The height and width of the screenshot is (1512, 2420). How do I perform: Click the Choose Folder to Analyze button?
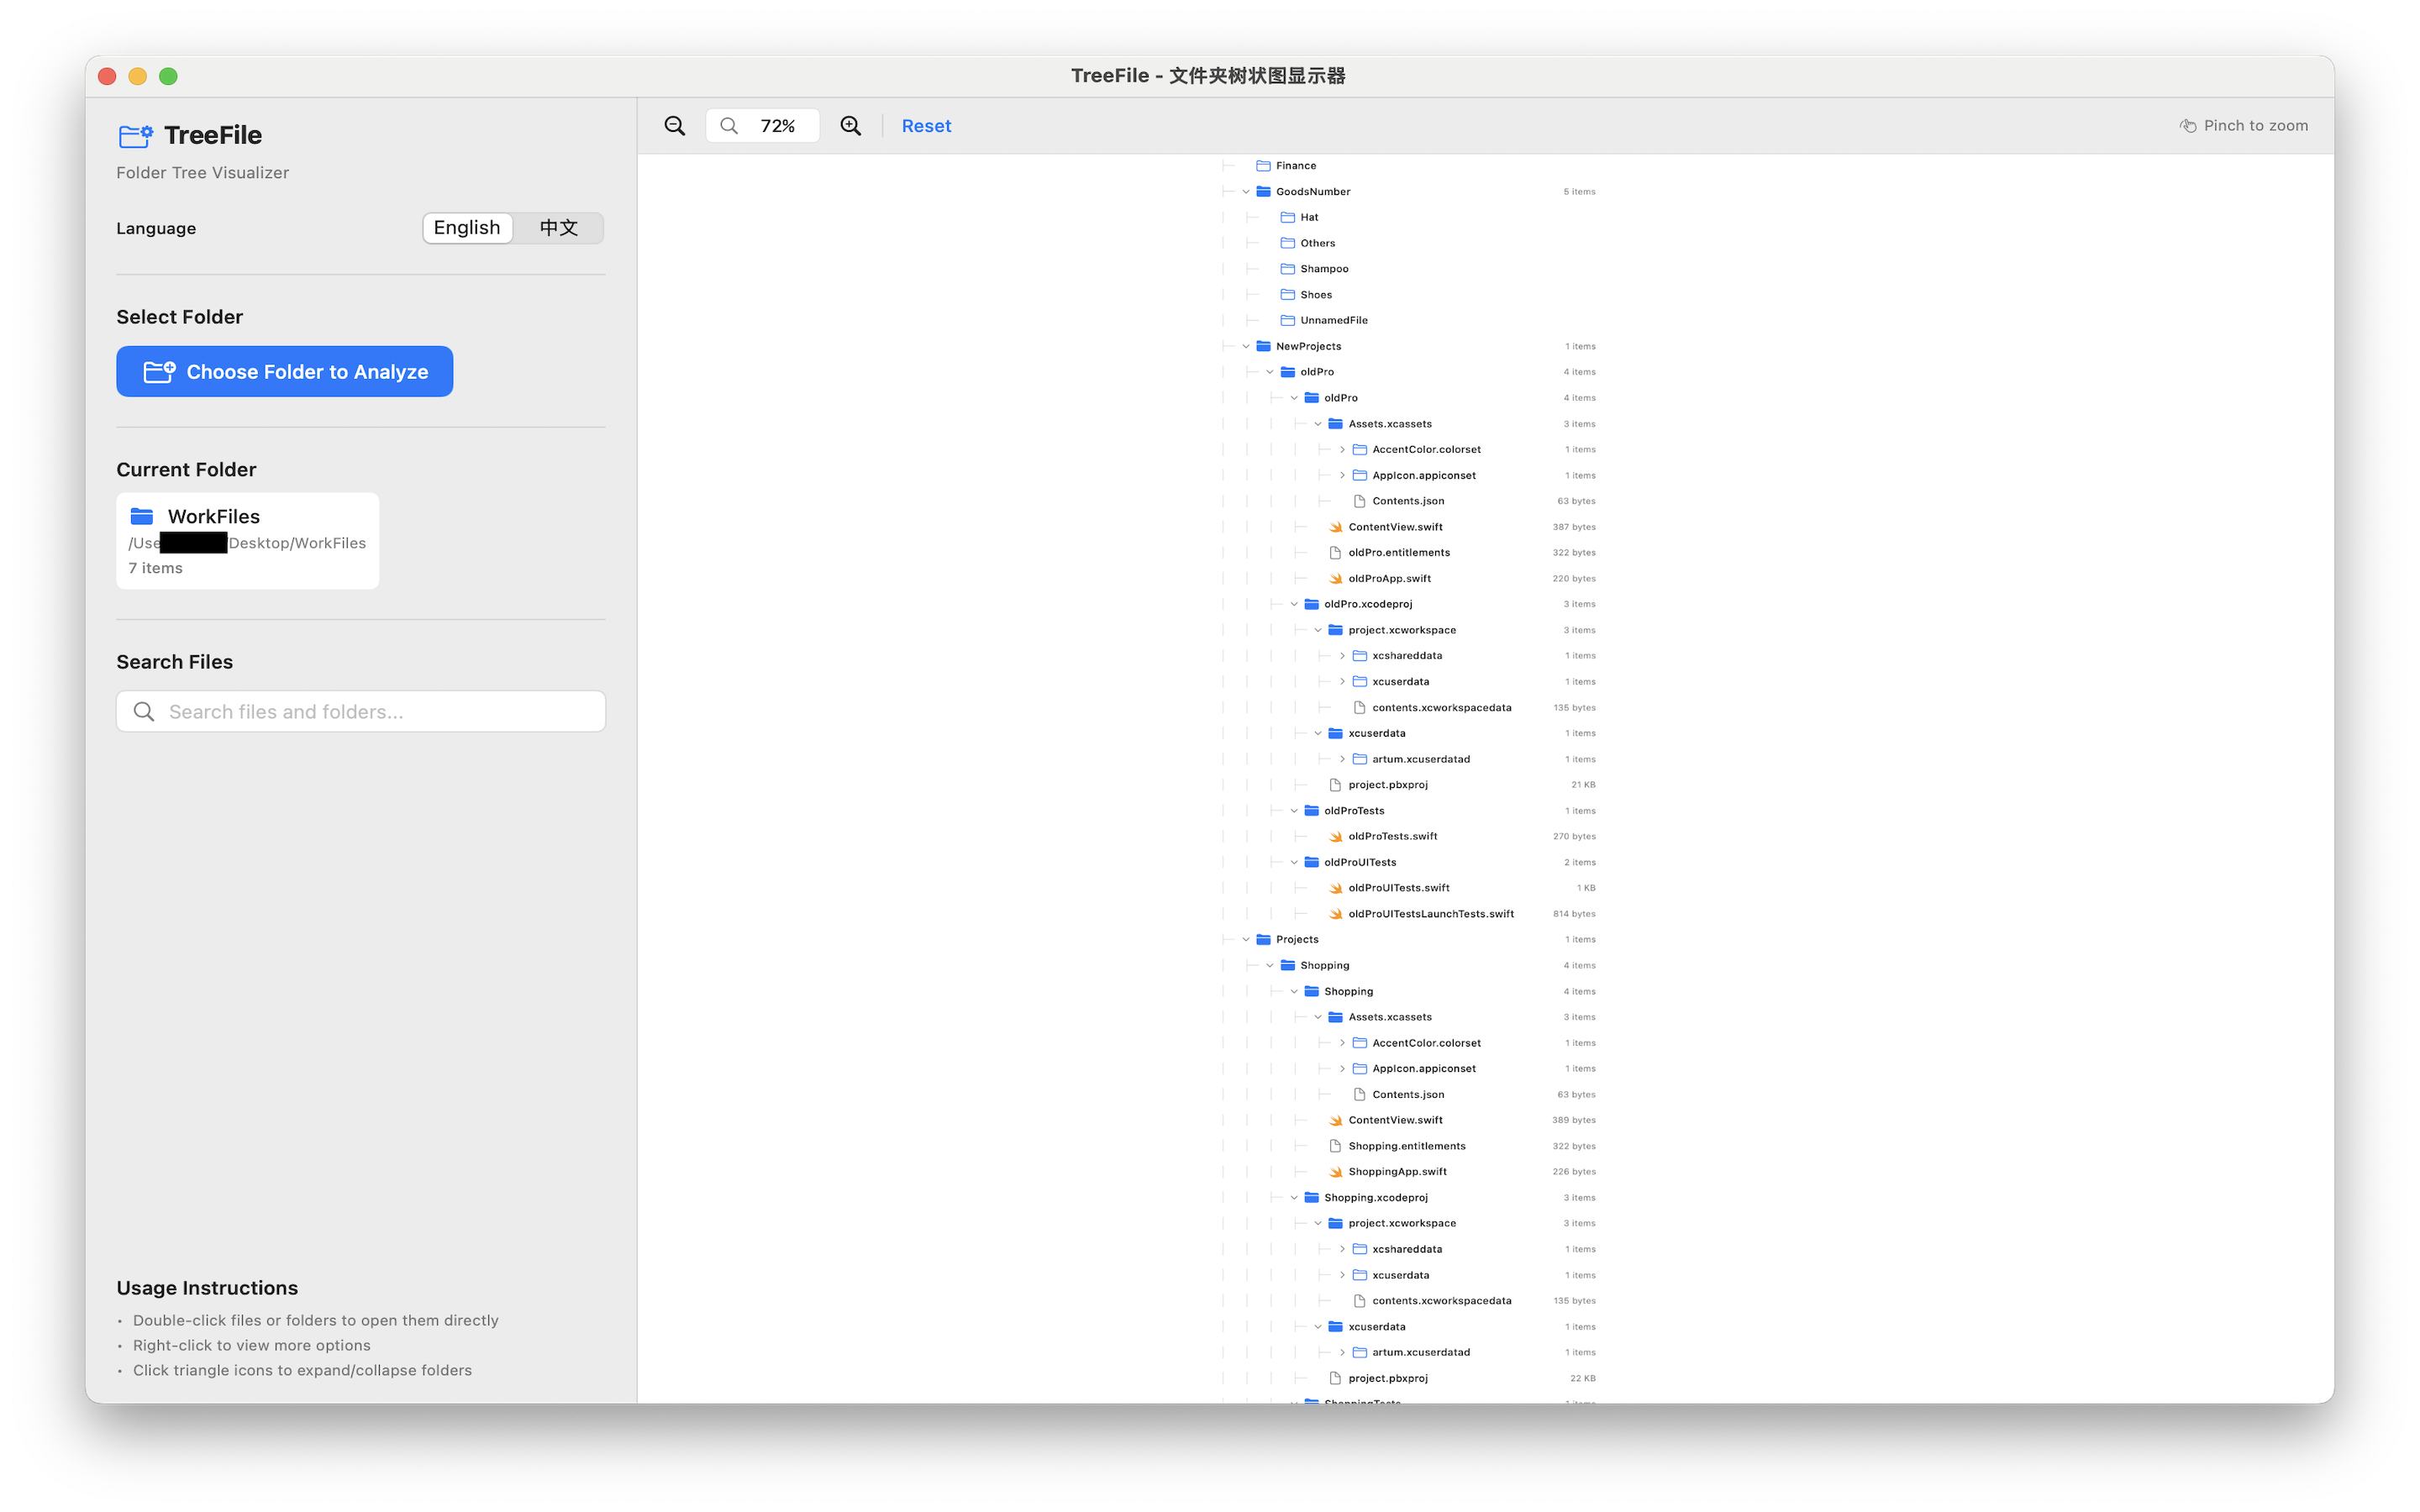[x=284, y=371]
